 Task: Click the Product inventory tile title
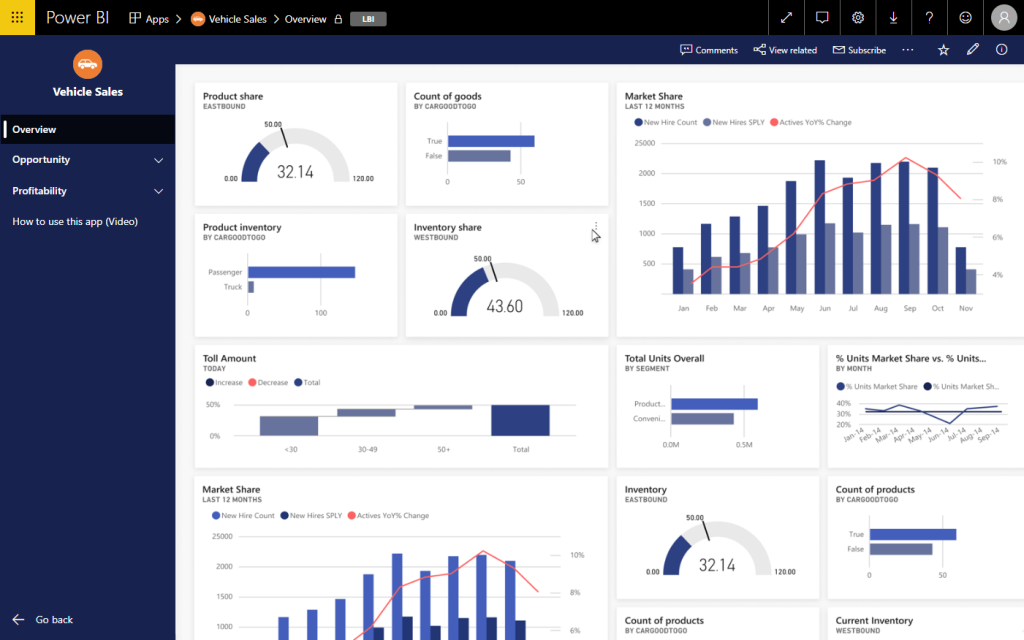pyautogui.click(x=242, y=227)
